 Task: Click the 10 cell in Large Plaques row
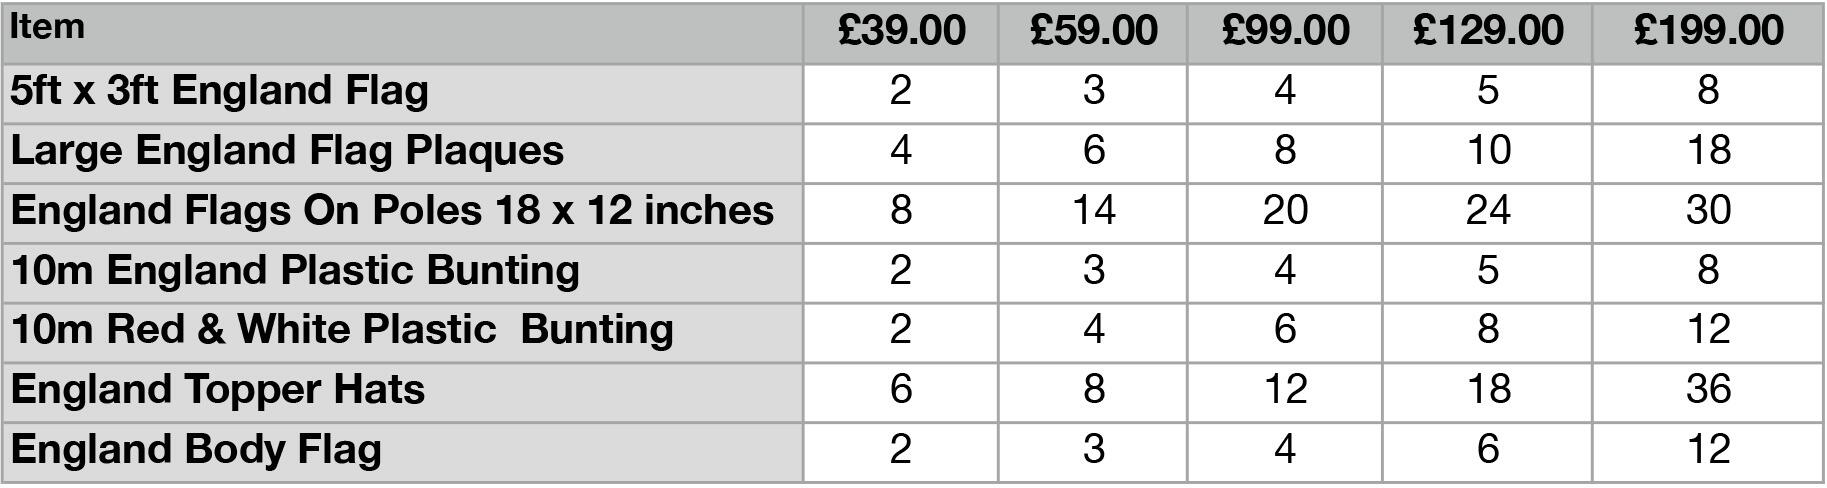pos(1487,154)
